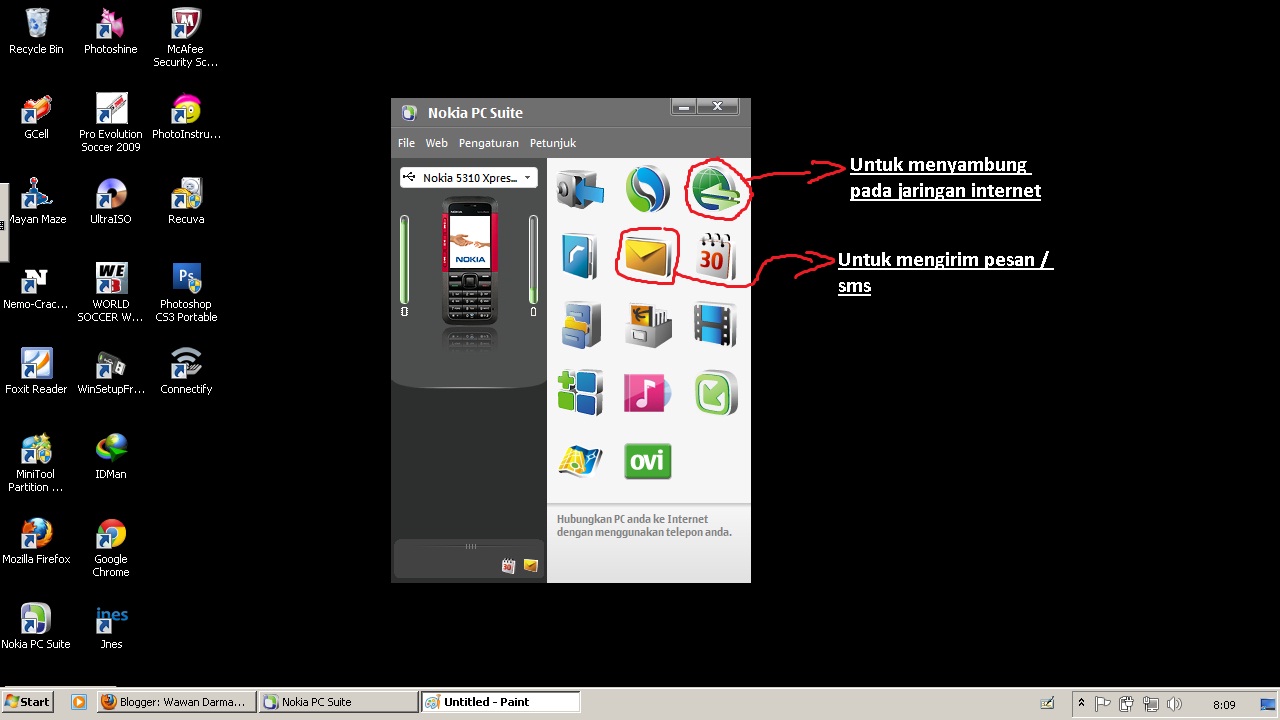Image resolution: width=1280 pixels, height=720 pixels.
Task: Open the WORLD SOCCER desktop shortcut
Action: (x=111, y=293)
